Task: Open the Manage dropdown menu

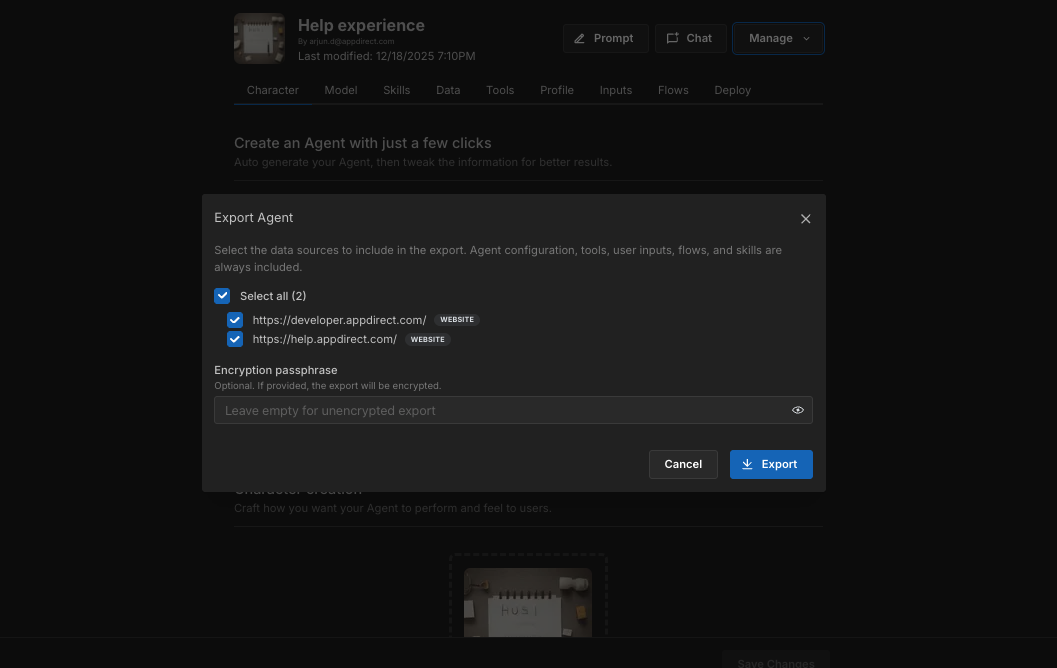Action: click(778, 38)
